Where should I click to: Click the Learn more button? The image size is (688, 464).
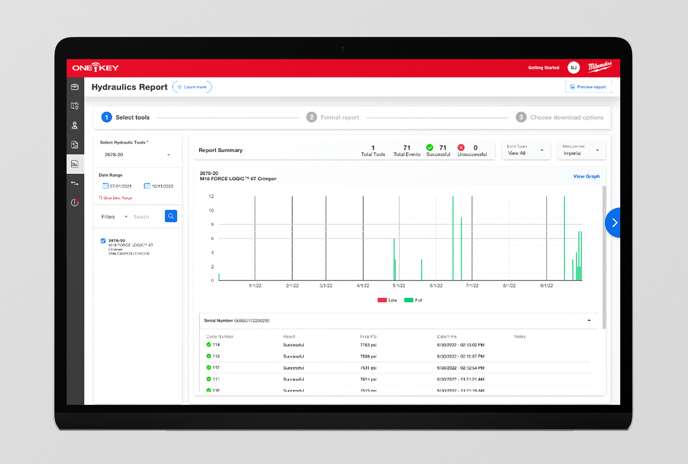tap(192, 87)
